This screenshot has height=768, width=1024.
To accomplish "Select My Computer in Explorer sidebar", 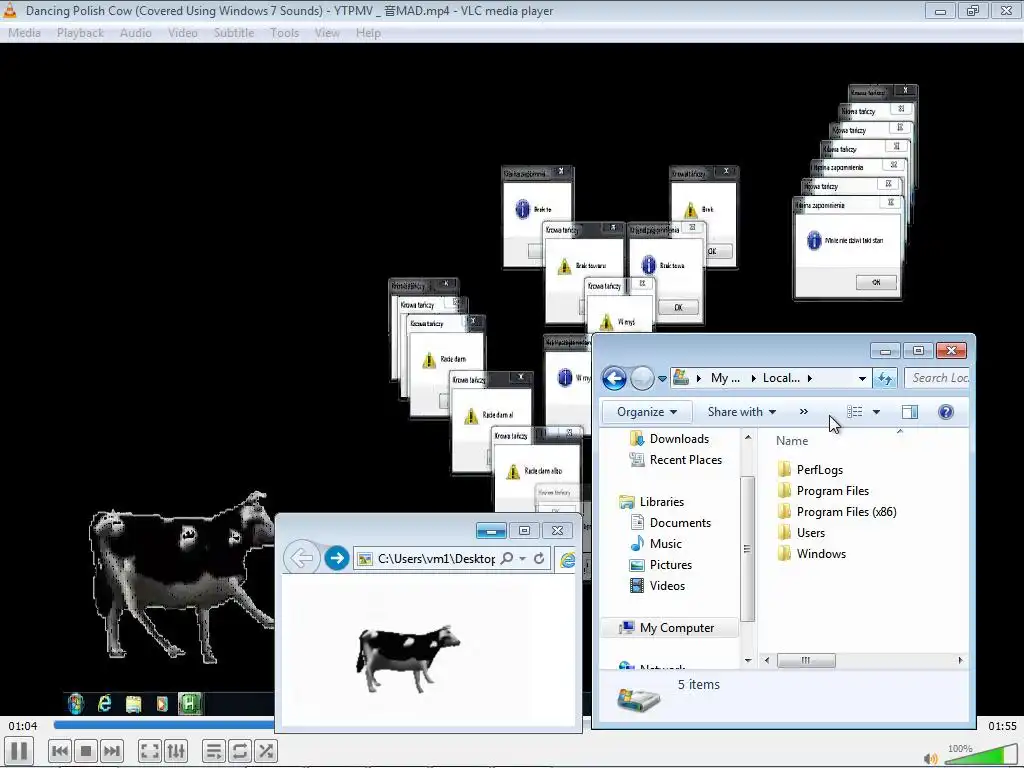I will click(x=669, y=628).
